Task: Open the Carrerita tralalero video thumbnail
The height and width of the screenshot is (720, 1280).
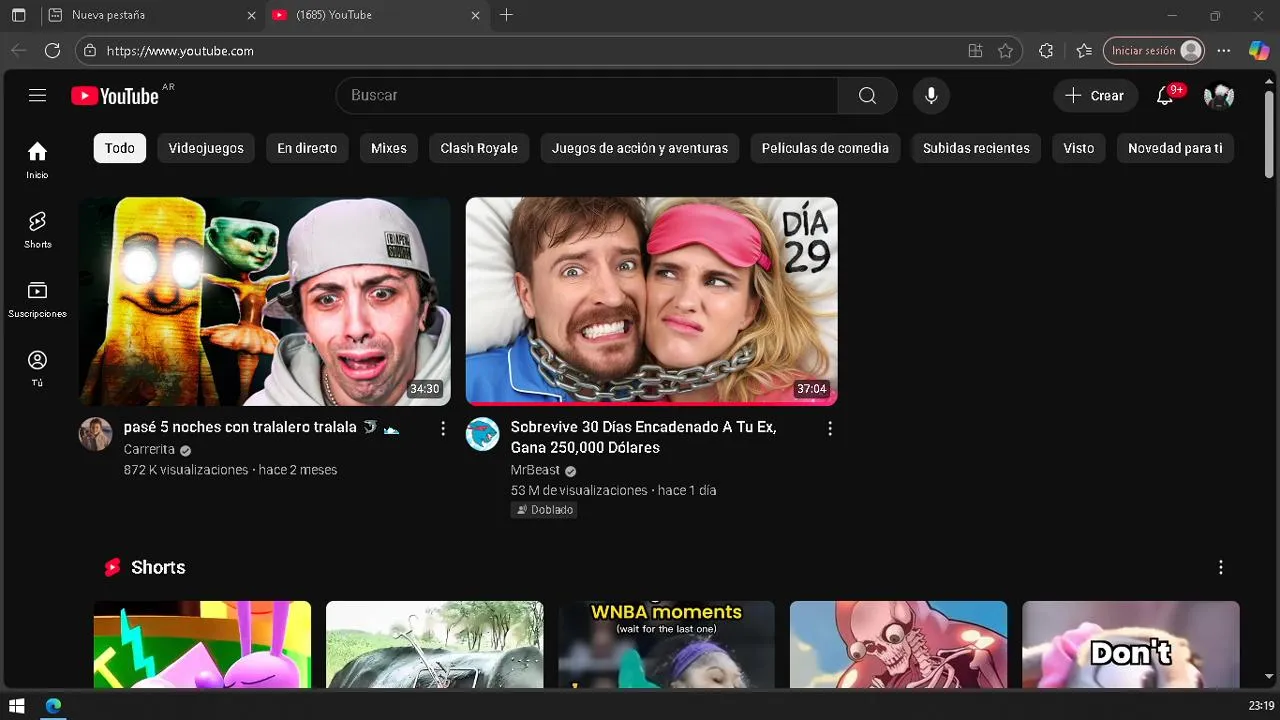Action: pyautogui.click(x=264, y=301)
